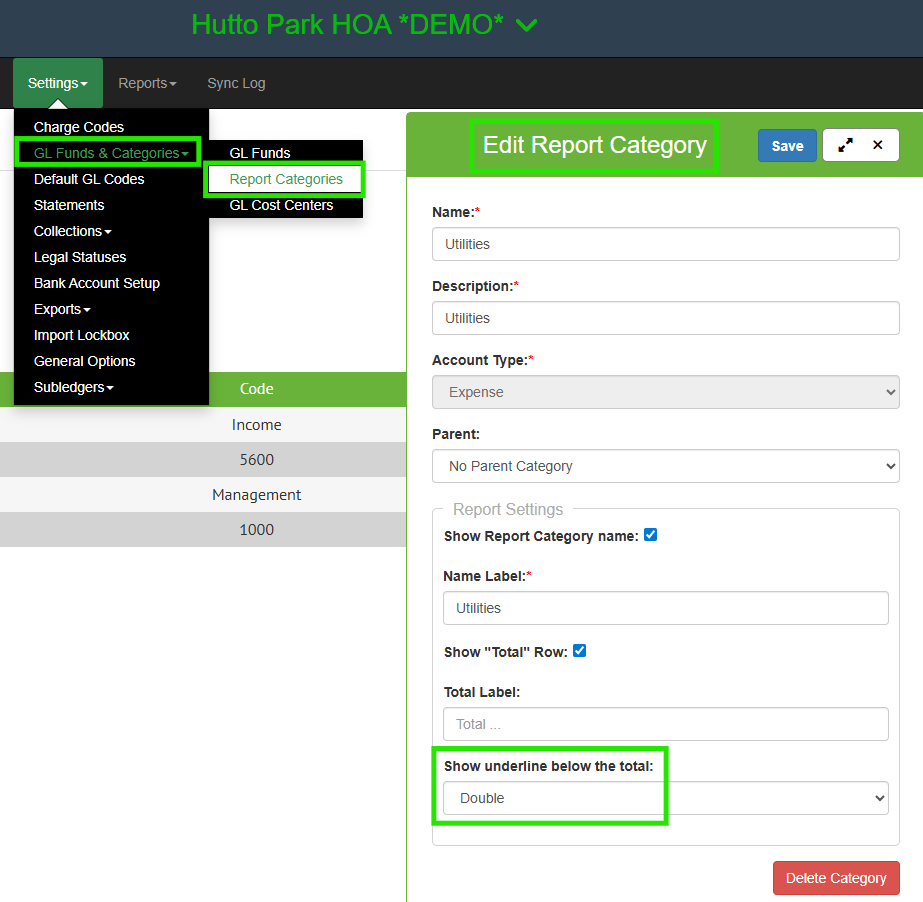Expand the Edit Report Category panel
923x902 pixels.
point(846,145)
